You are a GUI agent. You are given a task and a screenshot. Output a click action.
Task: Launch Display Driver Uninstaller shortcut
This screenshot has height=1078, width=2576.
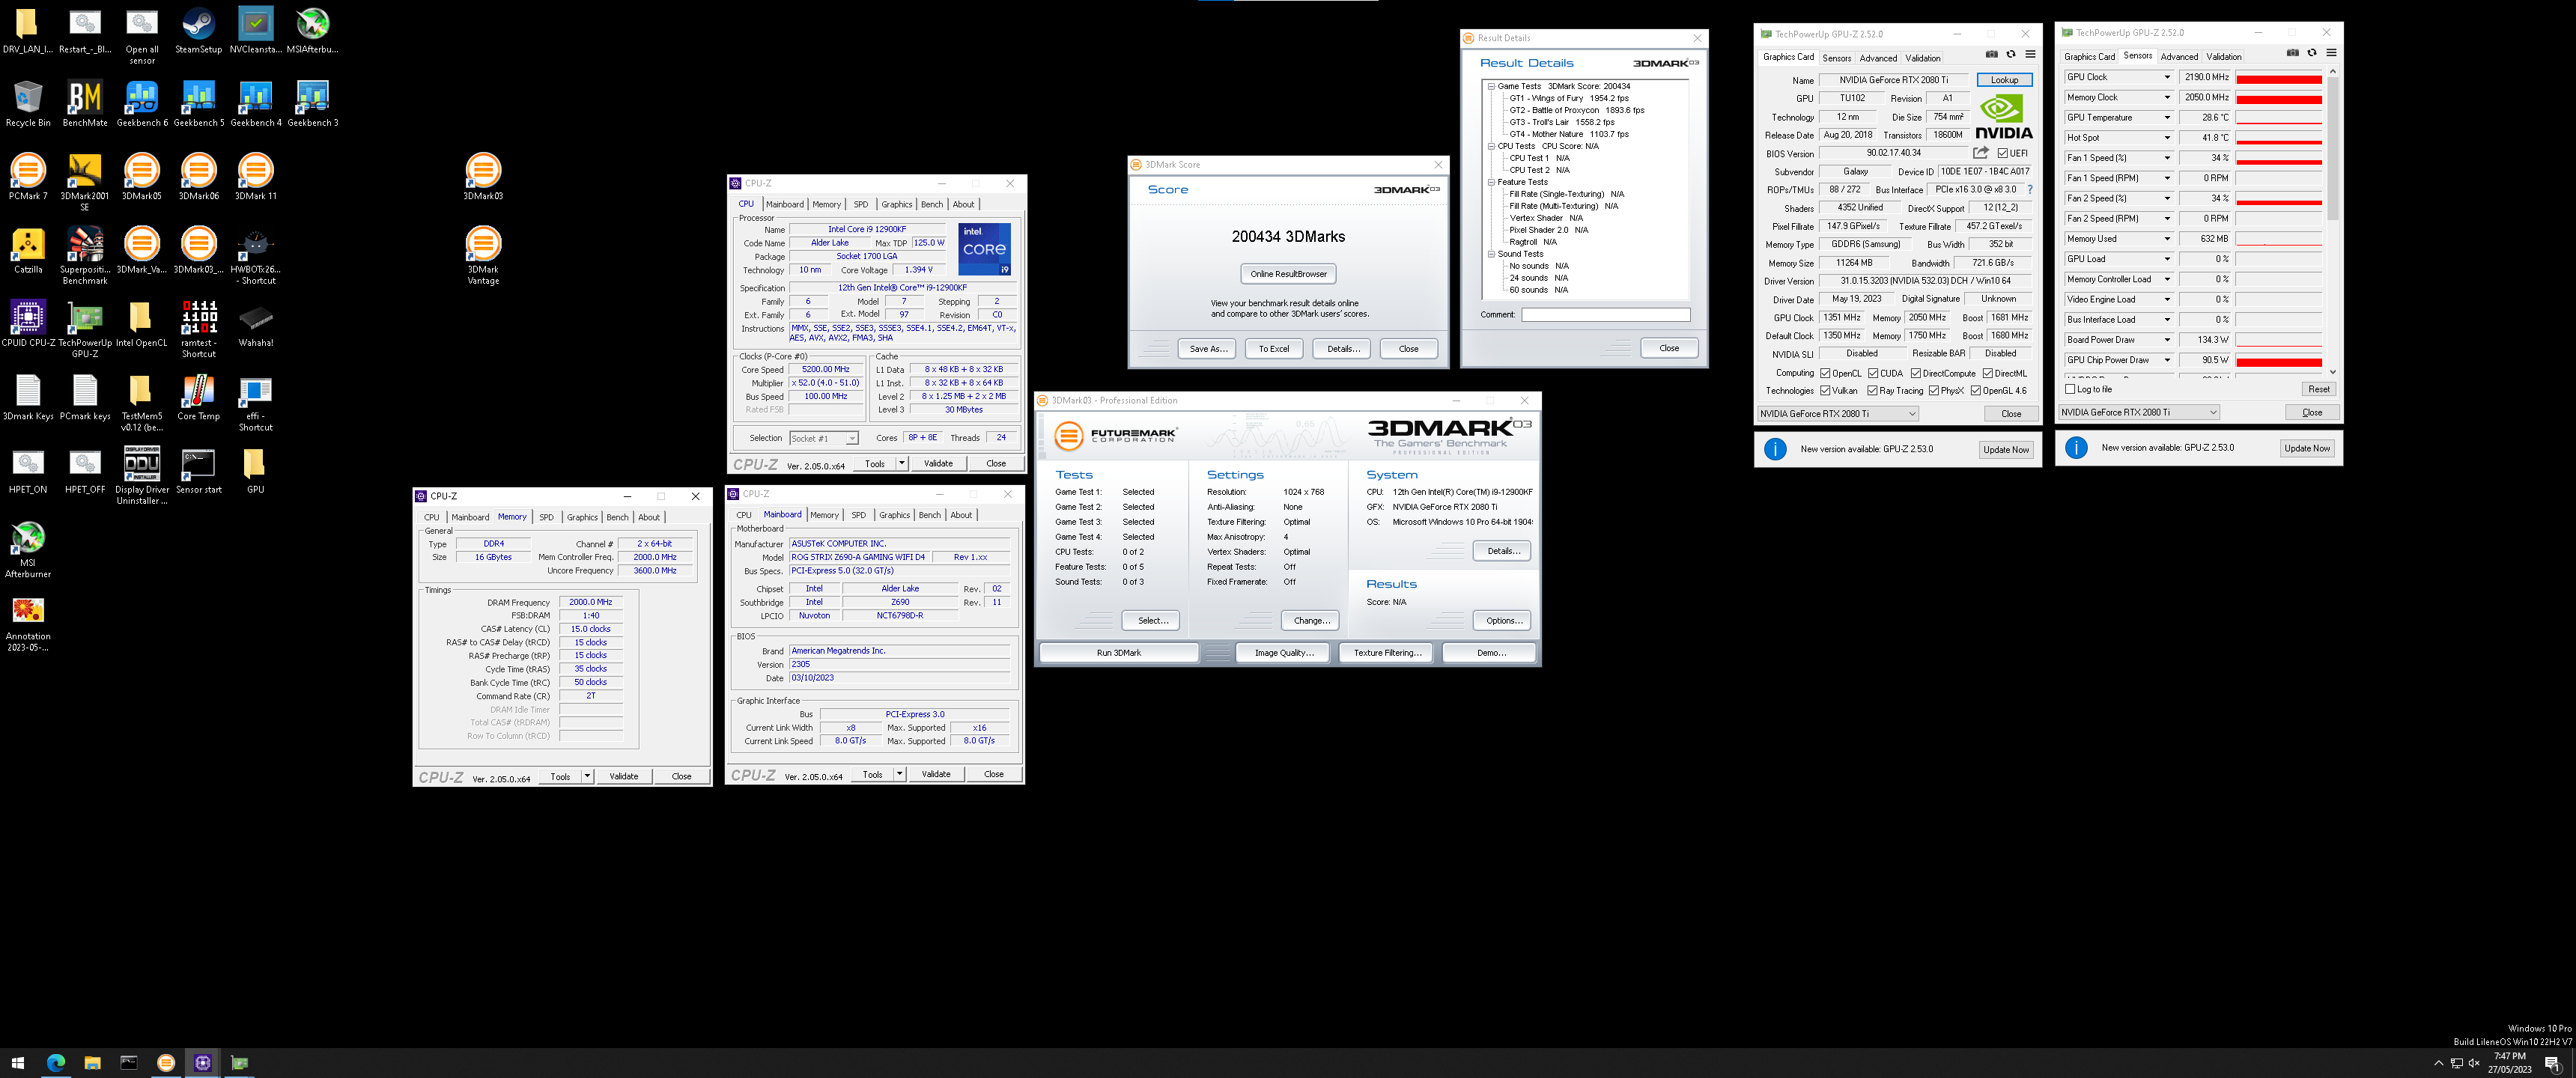click(x=142, y=476)
